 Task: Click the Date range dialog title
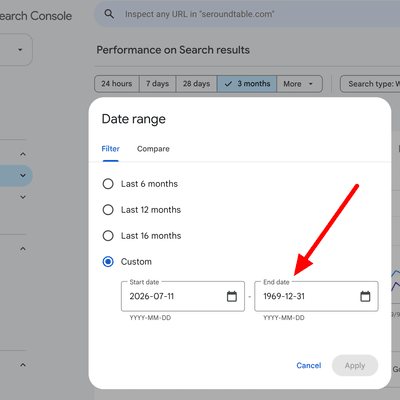click(x=133, y=119)
